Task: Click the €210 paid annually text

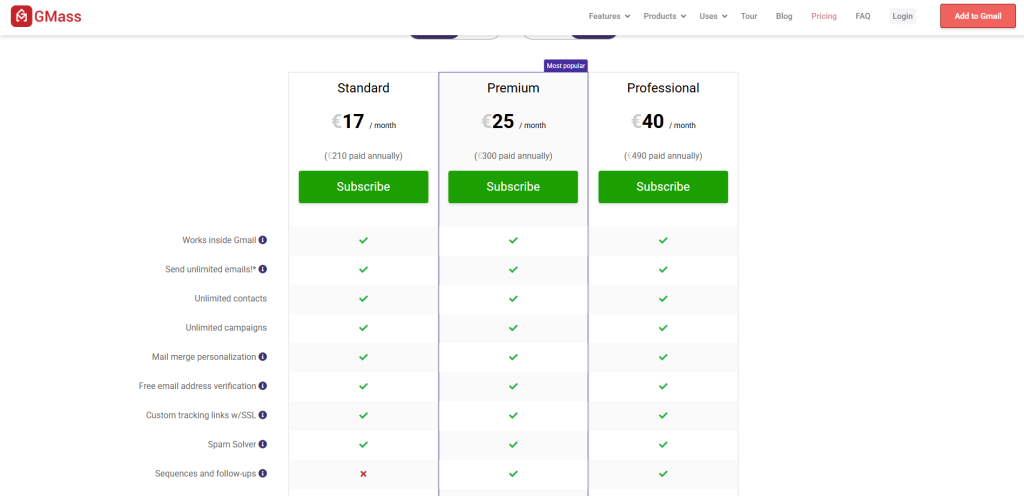Action: [363, 156]
